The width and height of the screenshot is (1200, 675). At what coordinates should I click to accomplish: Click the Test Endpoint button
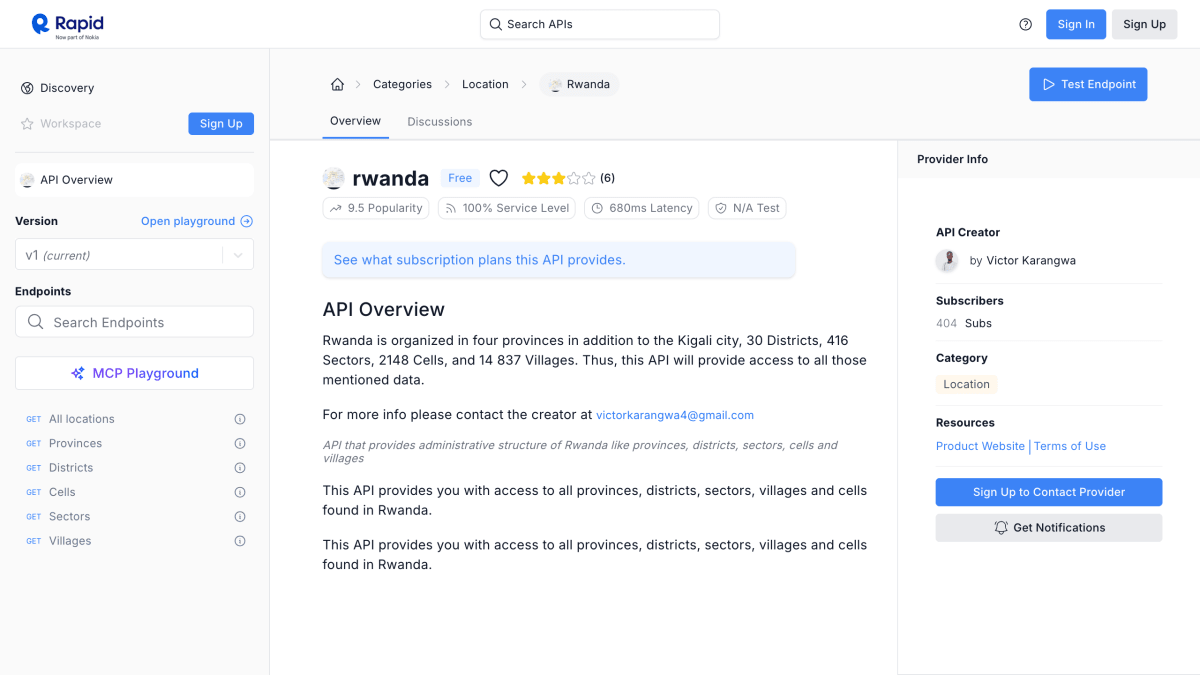click(1088, 84)
